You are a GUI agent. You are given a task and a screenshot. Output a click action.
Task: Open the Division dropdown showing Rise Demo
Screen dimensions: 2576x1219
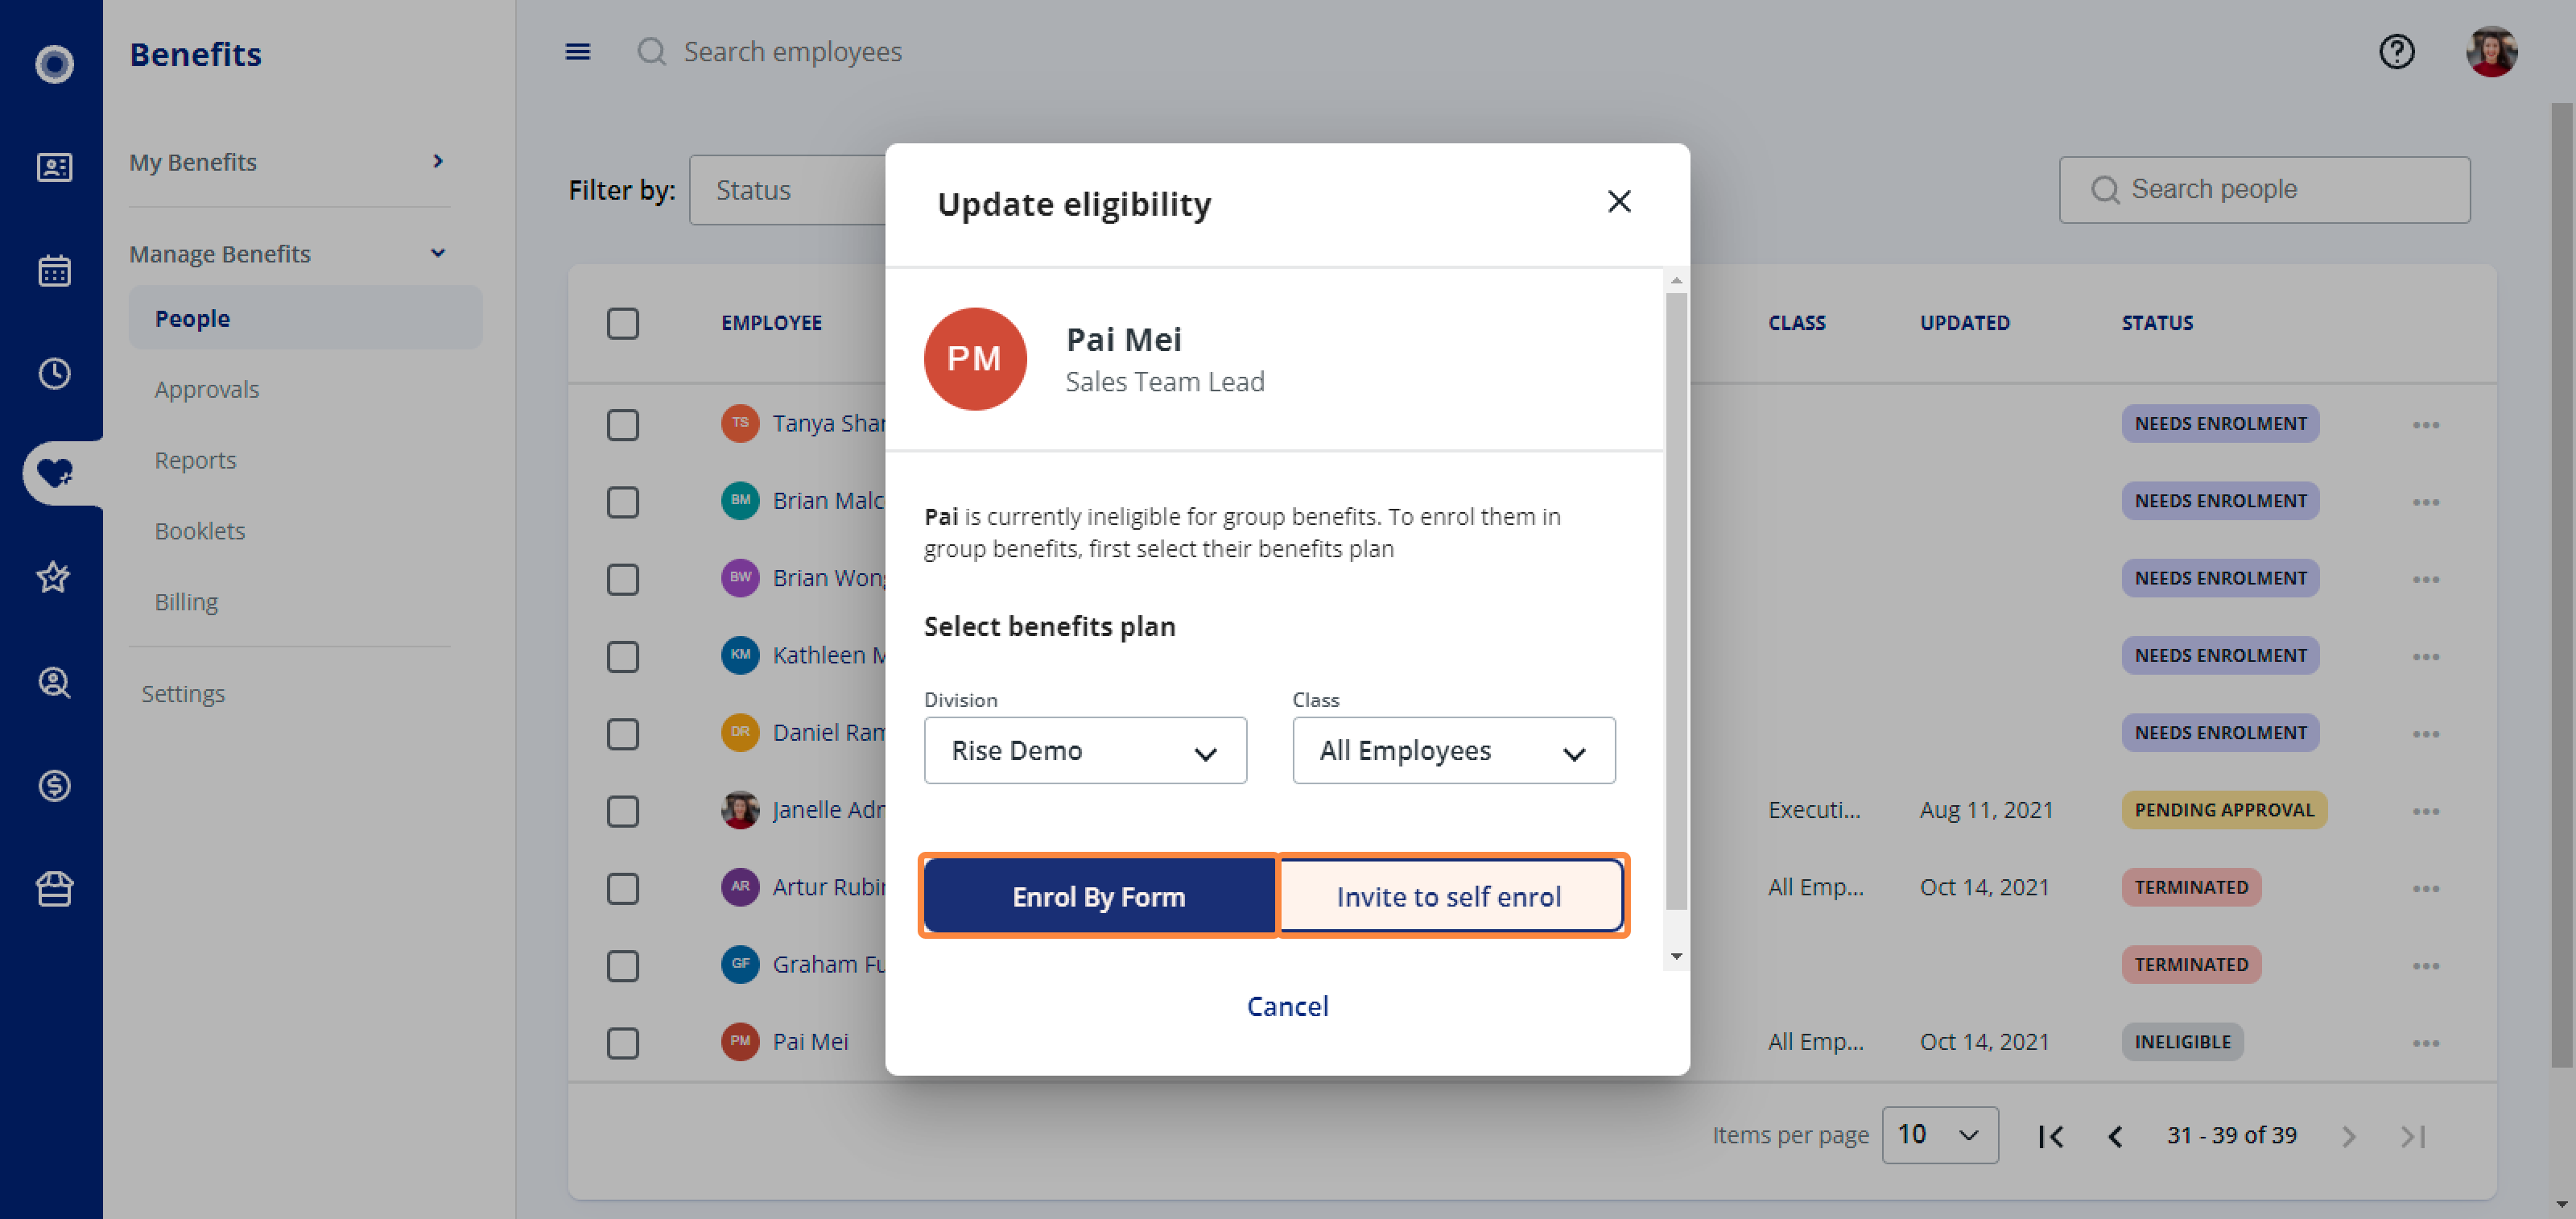point(1085,750)
